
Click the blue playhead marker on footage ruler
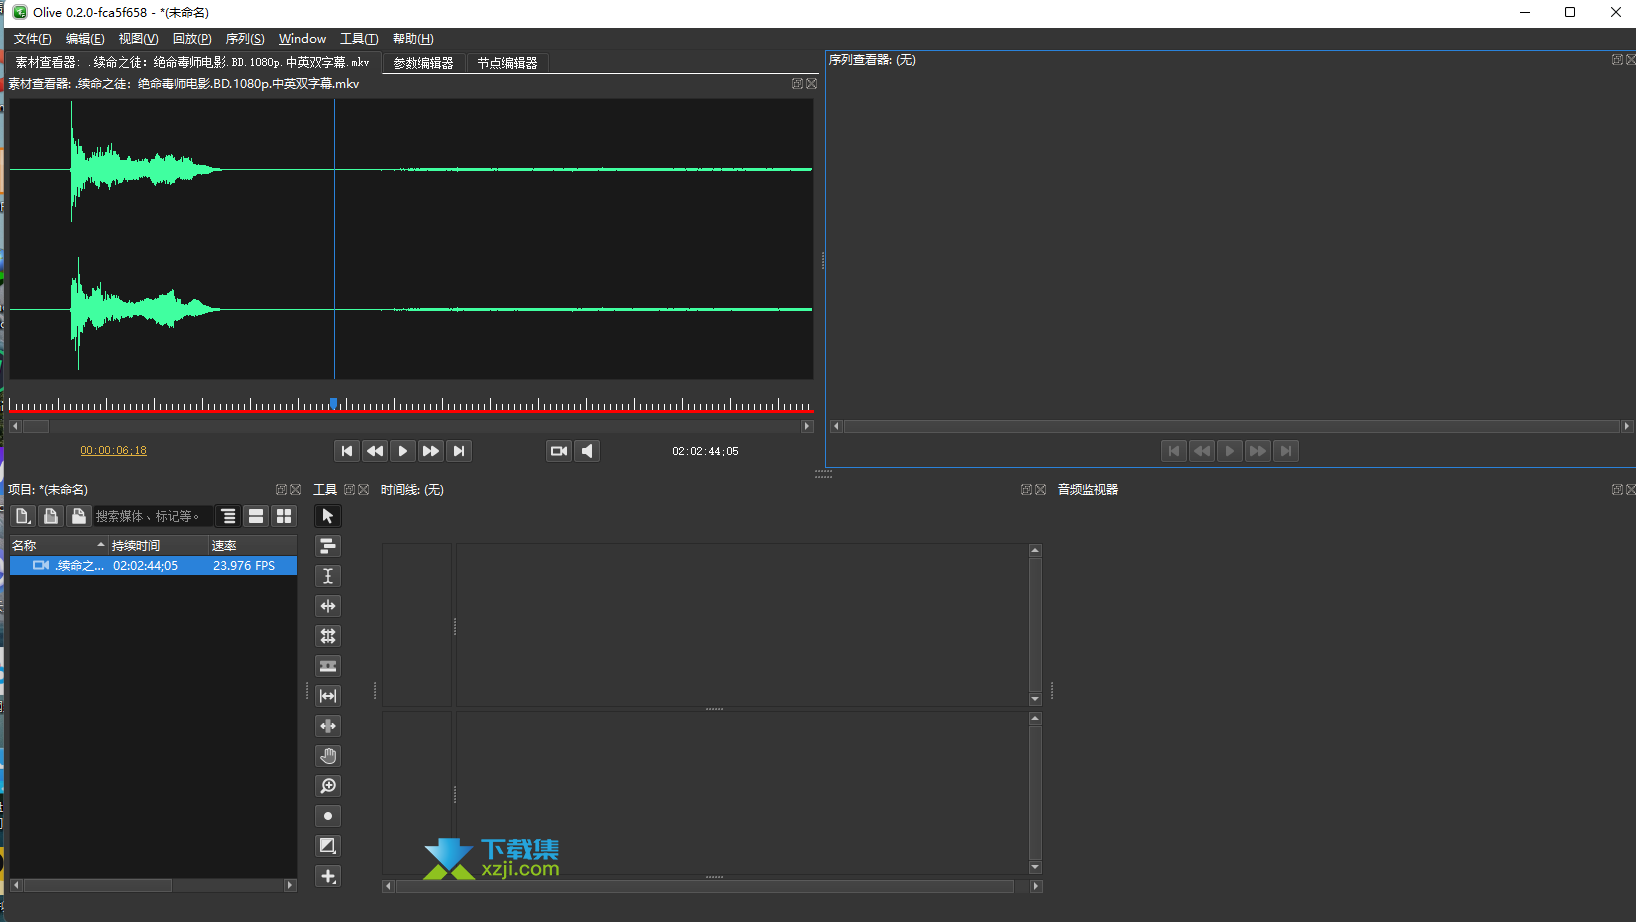[334, 404]
